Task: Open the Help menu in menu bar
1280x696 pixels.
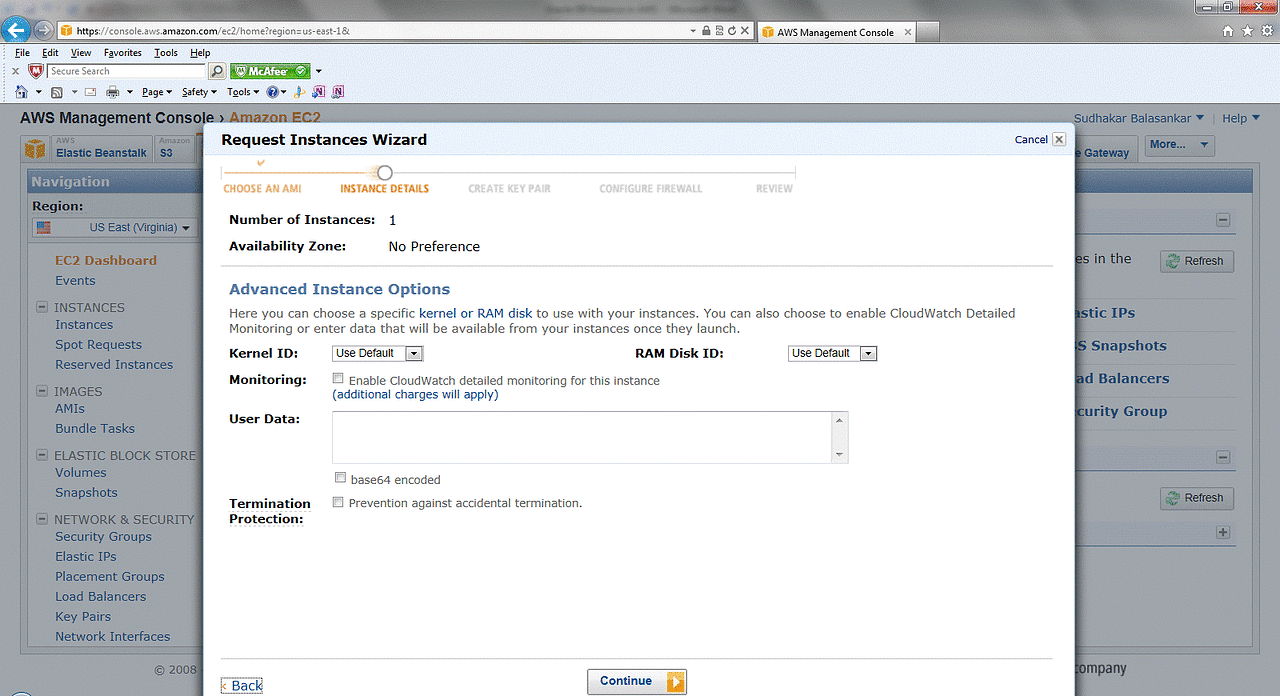Action: coord(200,53)
